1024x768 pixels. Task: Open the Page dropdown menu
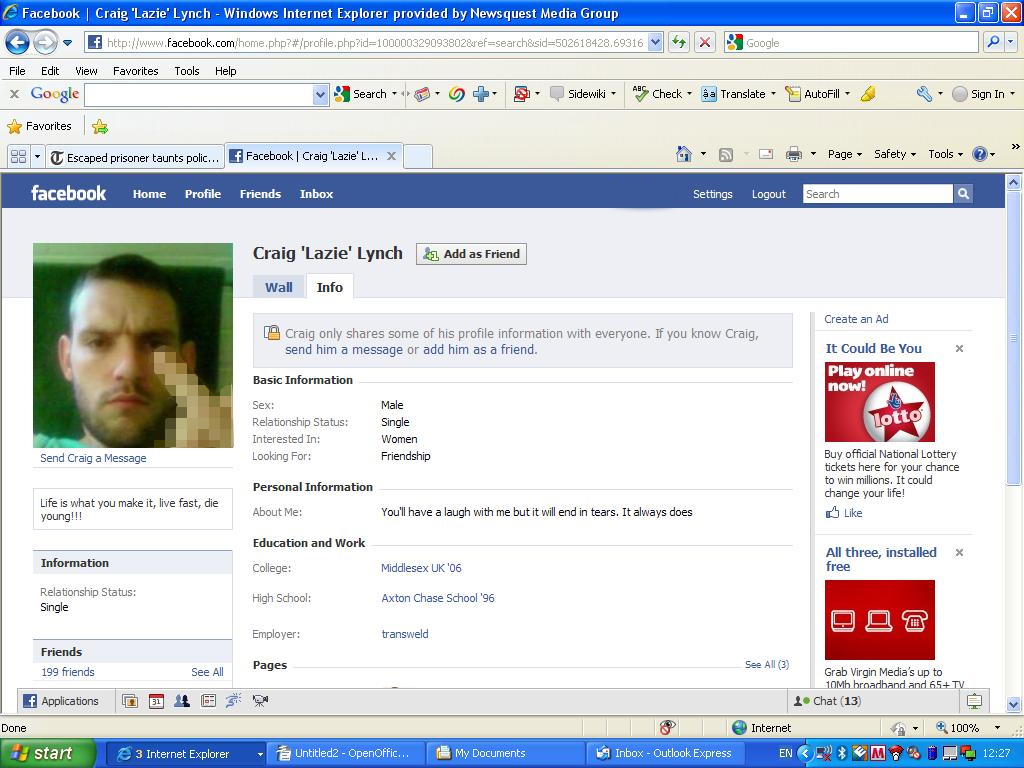pyautogui.click(x=845, y=154)
